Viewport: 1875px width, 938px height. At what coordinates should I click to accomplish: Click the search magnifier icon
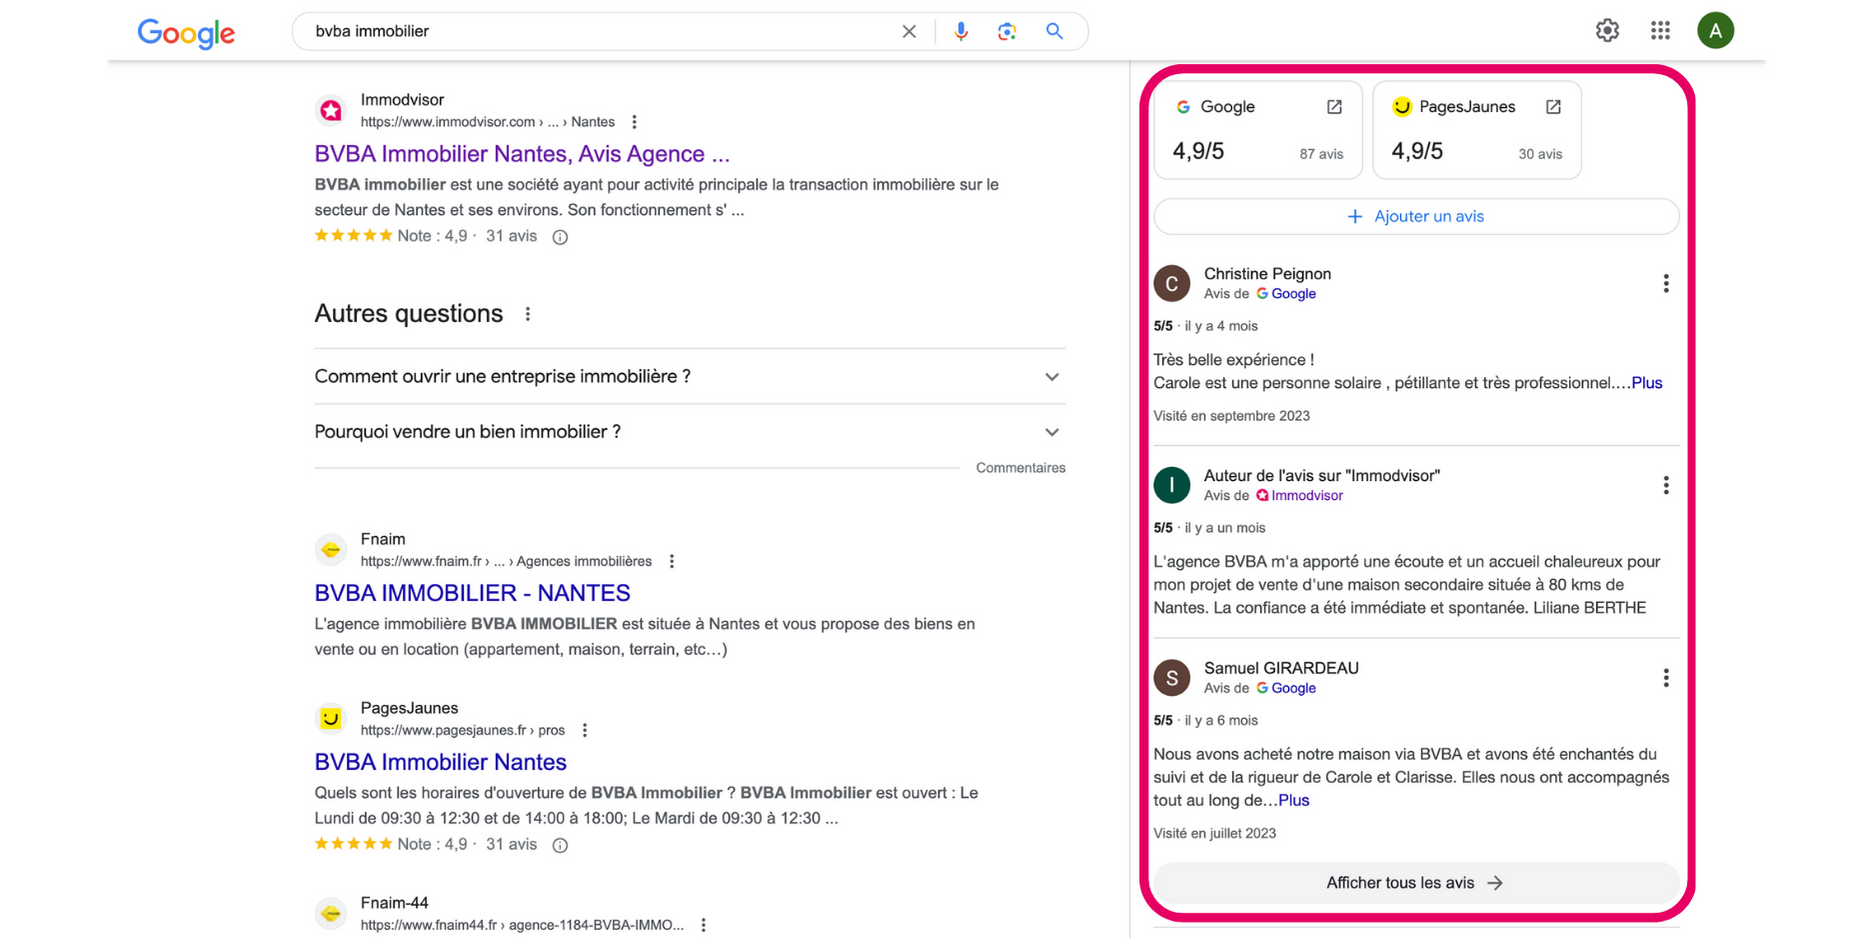coord(1053,31)
